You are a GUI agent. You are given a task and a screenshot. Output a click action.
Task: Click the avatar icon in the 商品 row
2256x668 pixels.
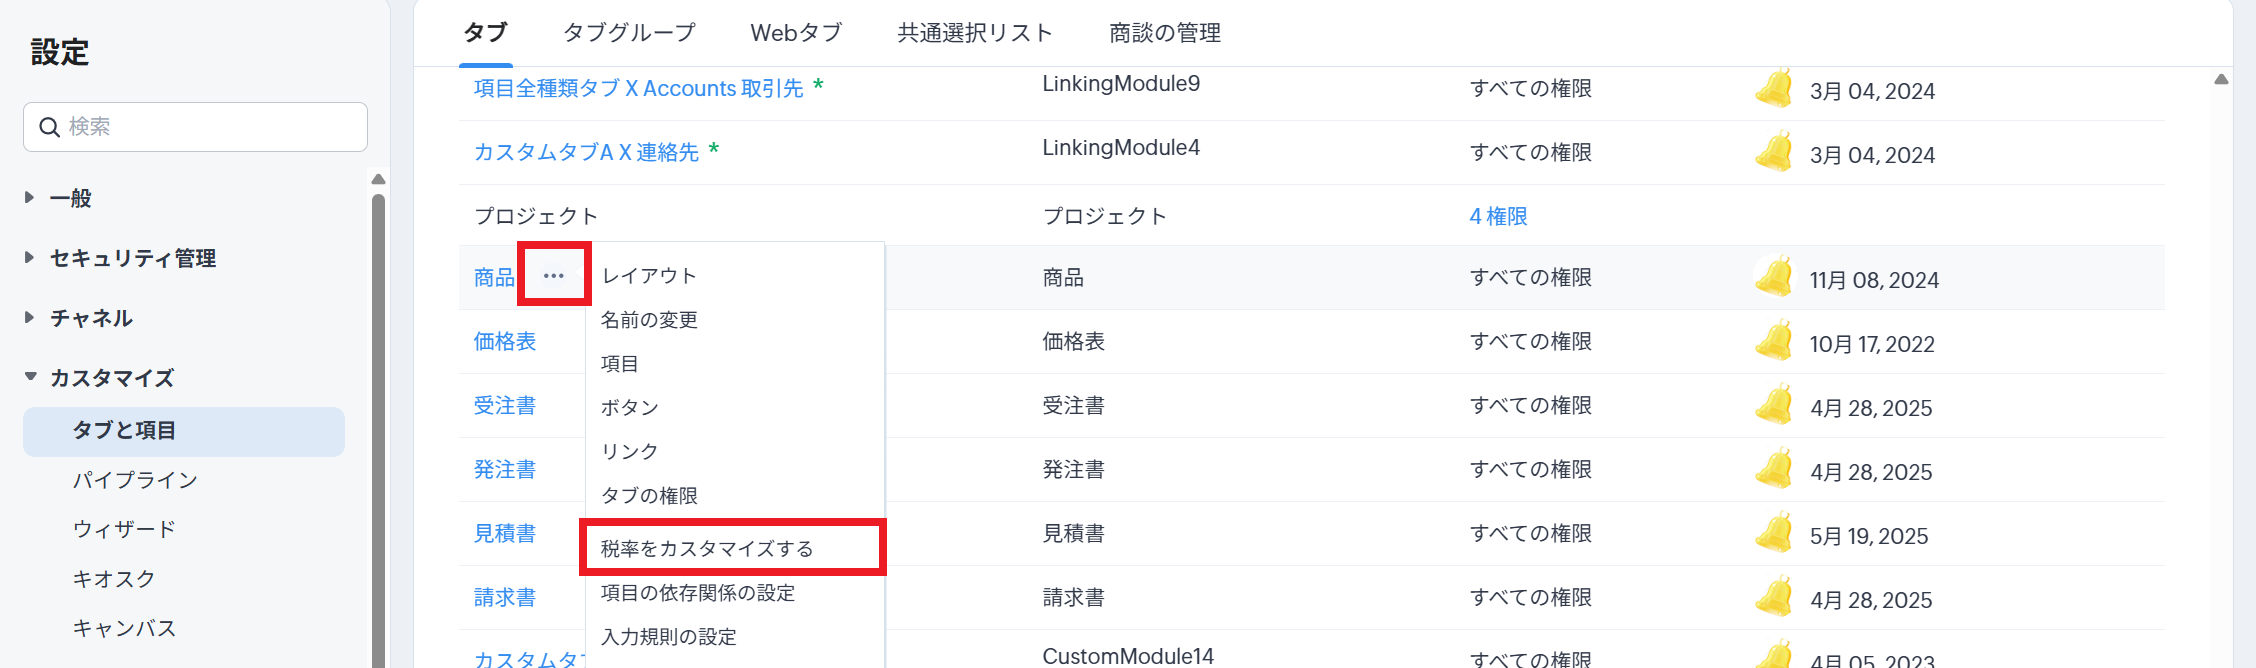[x=1774, y=277]
